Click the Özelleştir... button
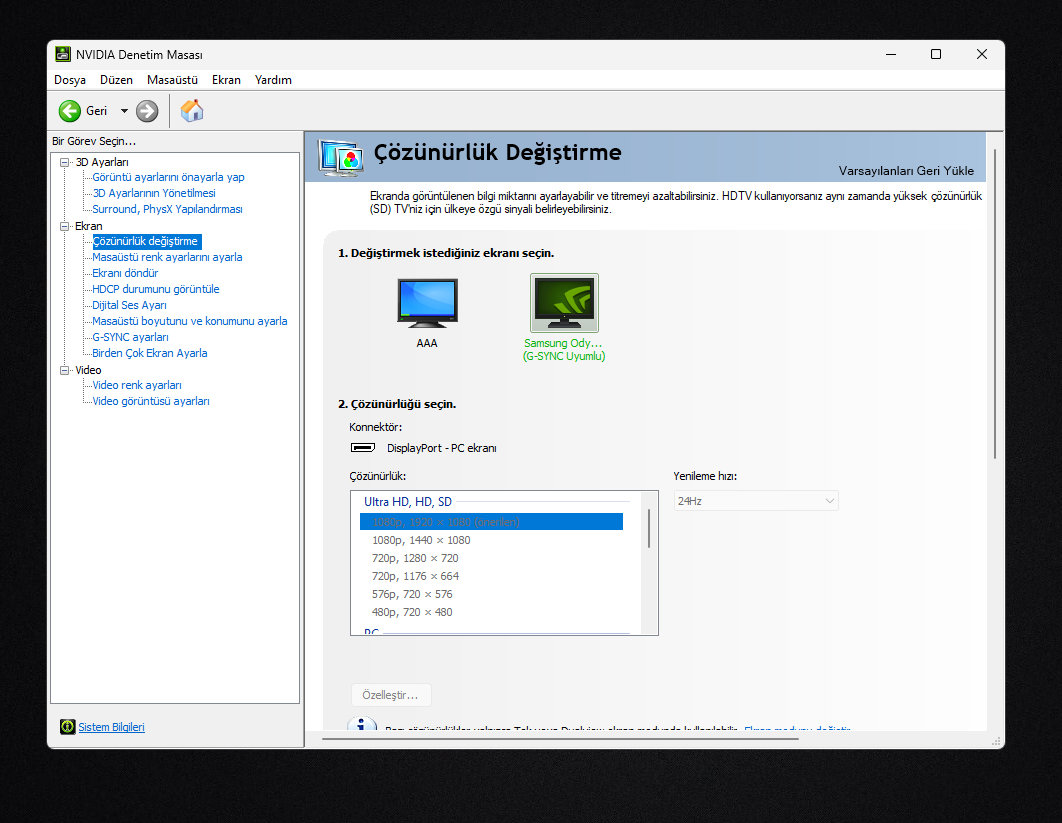The image size is (1062, 823). pyautogui.click(x=391, y=695)
